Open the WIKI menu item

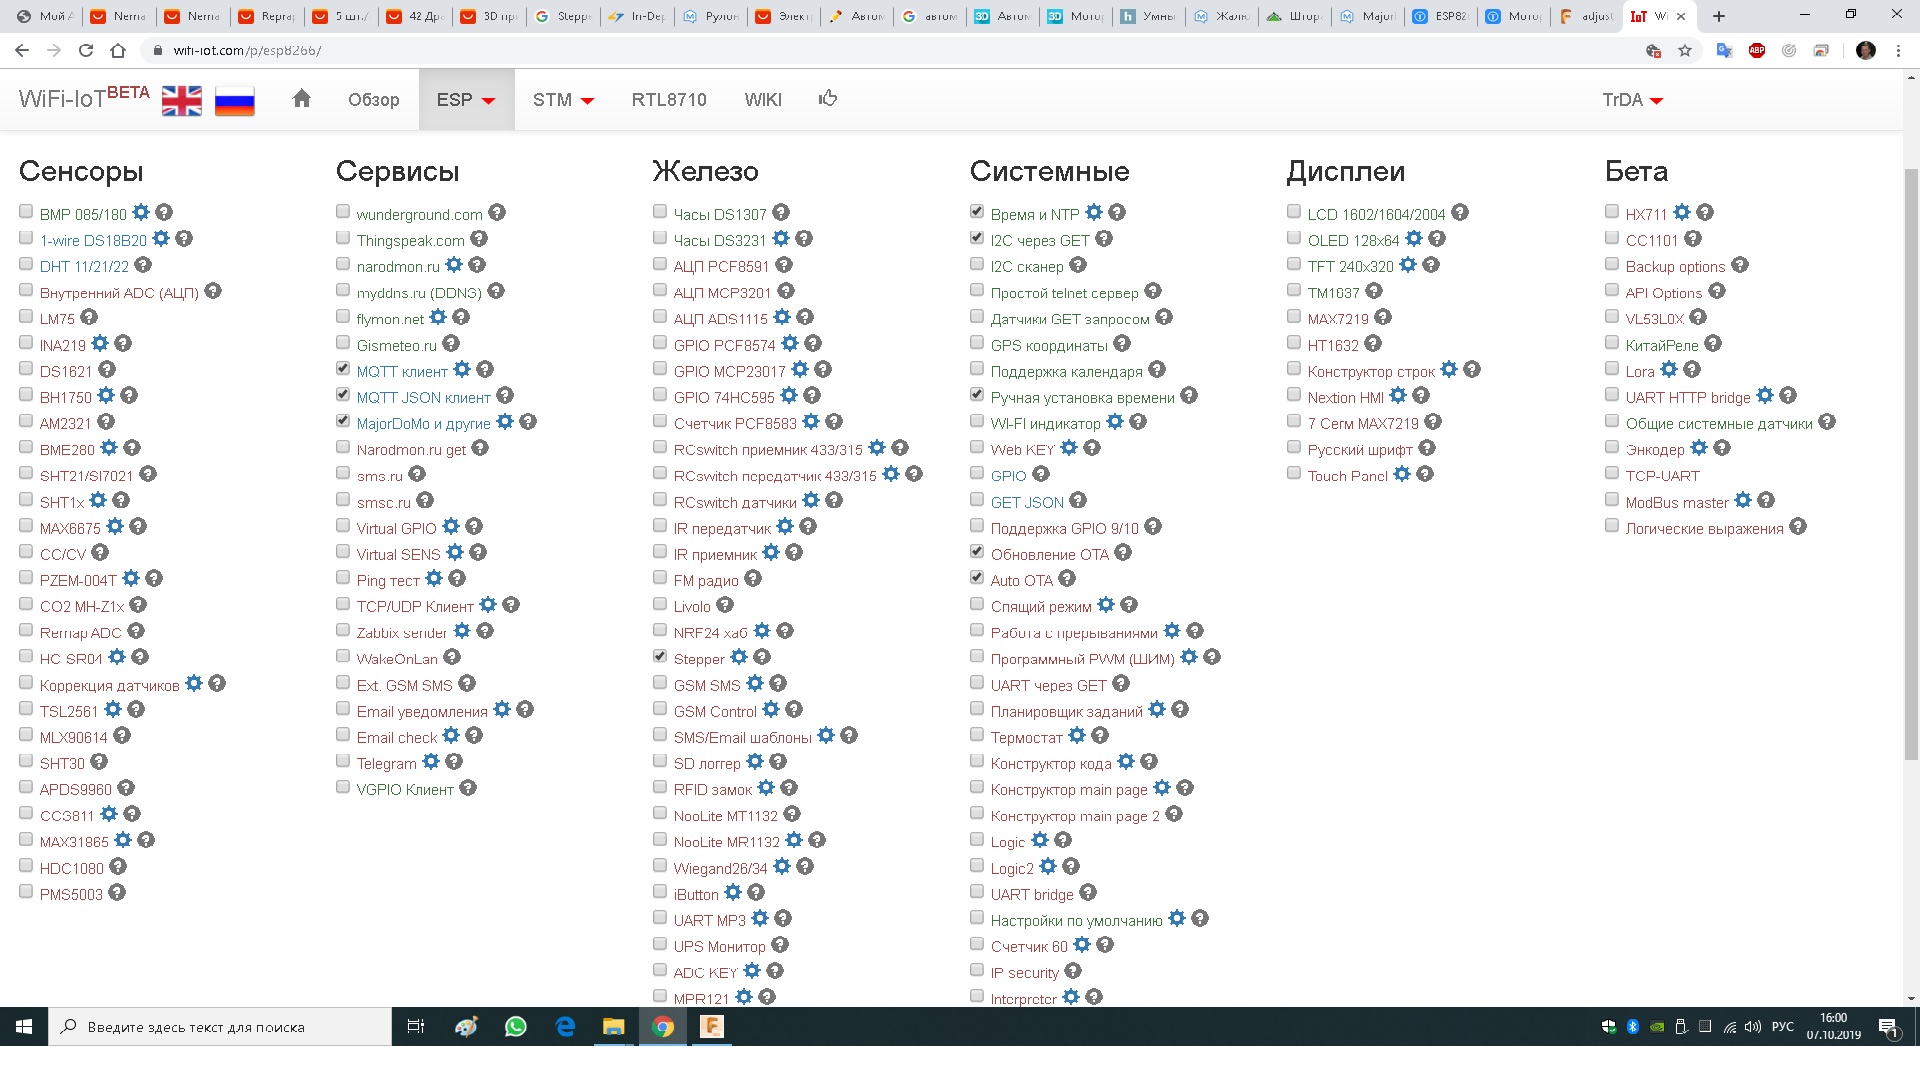pos(763,100)
